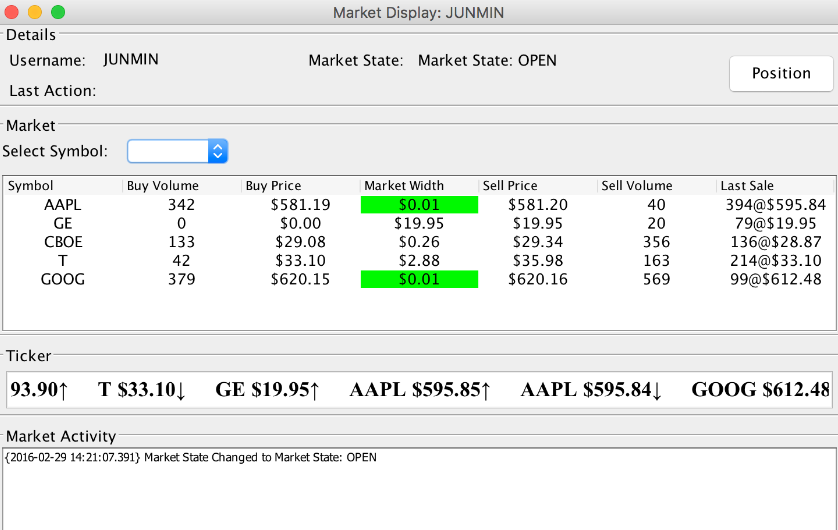Click T market width $2.88
This screenshot has width=838, height=530.
pyautogui.click(x=419, y=261)
